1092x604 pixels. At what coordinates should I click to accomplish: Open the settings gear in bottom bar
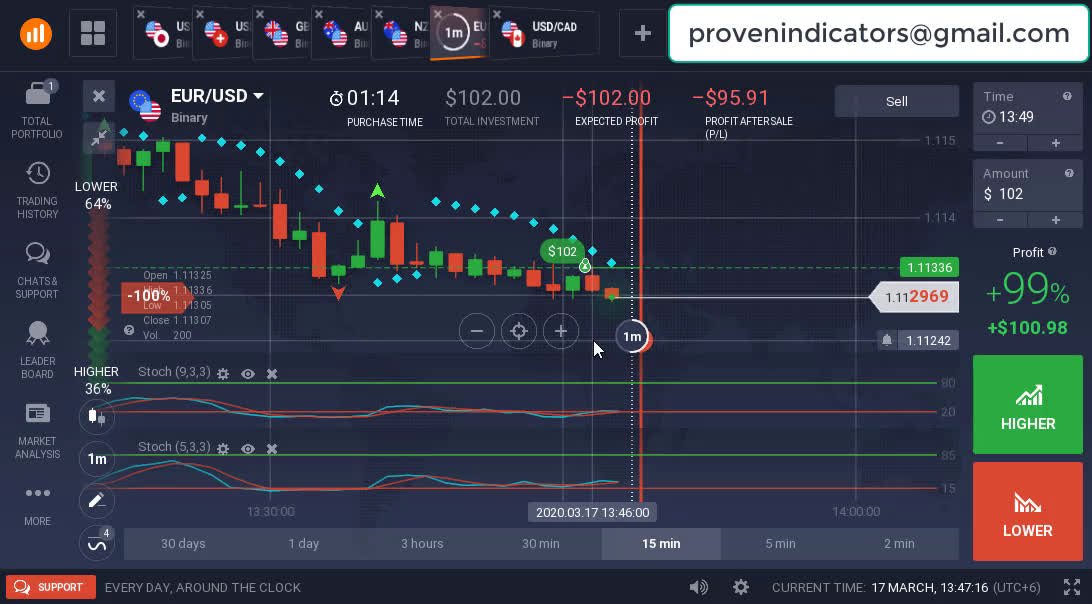tap(741, 587)
